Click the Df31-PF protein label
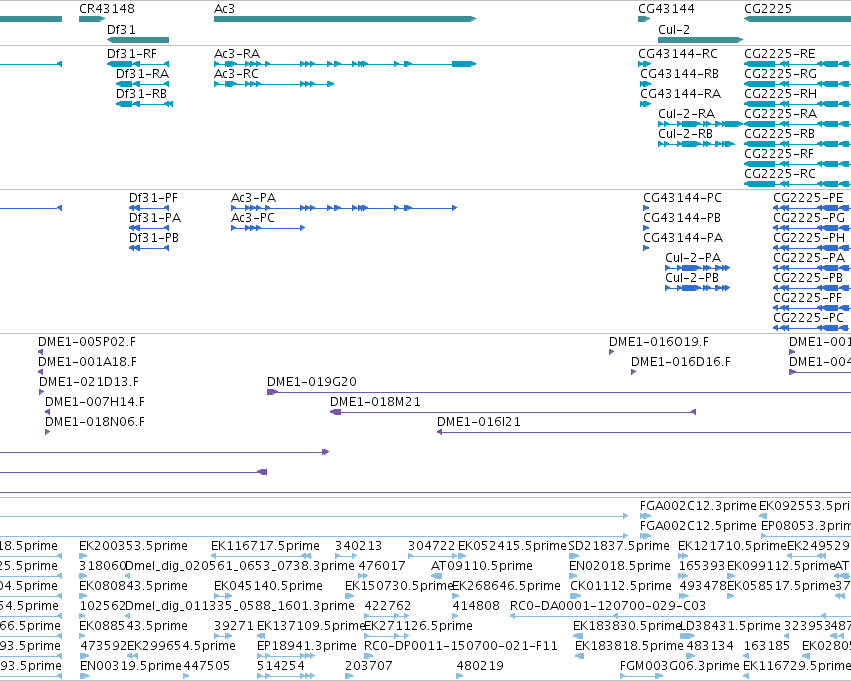Screen dimensions: 851x681 coord(154,198)
